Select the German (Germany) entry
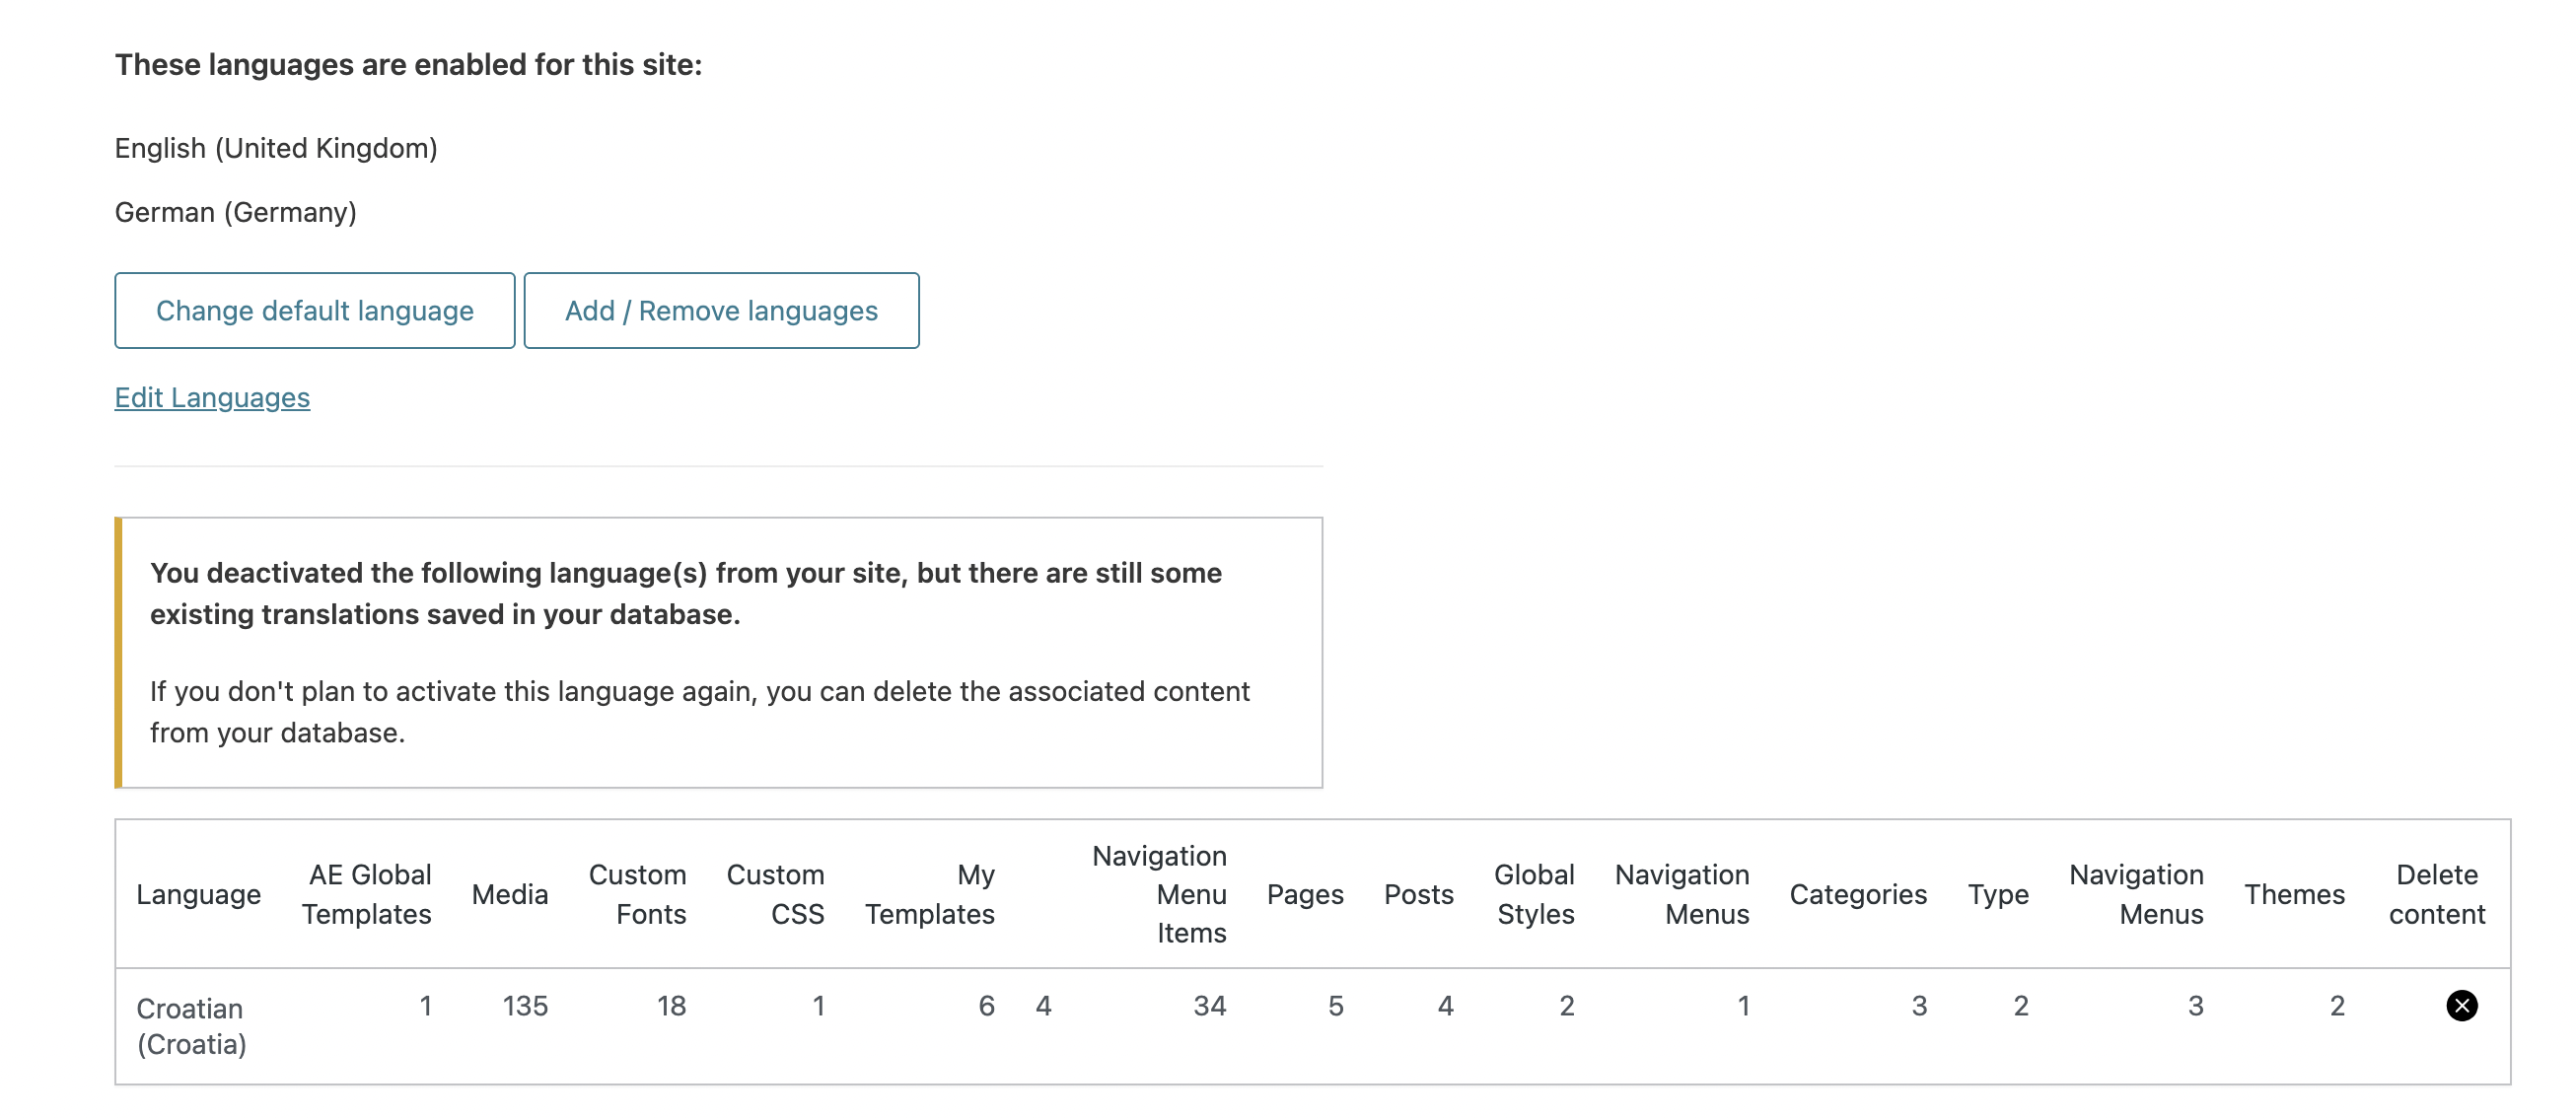2576x1118 pixels. click(x=236, y=212)
